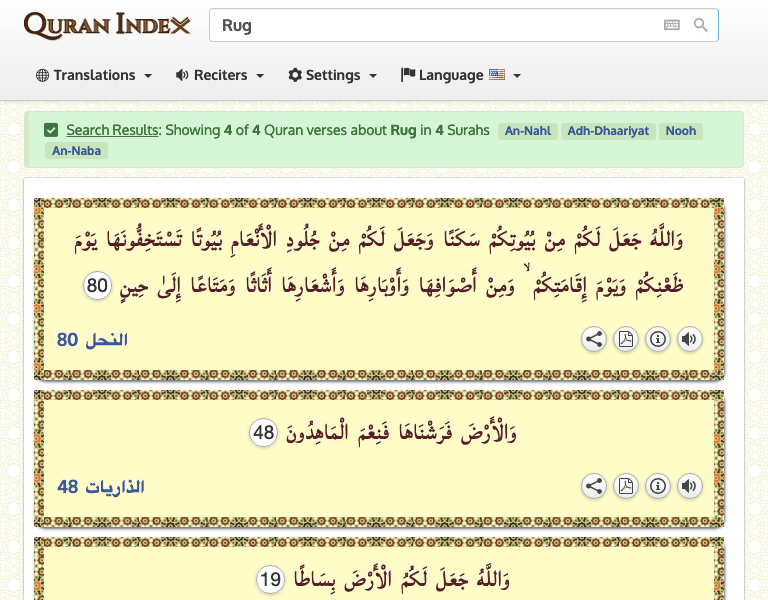This screenshot has height=600, width=768.
Task: Export verse An-Nahl 80 as PDF
Action: tap(626, 339)
